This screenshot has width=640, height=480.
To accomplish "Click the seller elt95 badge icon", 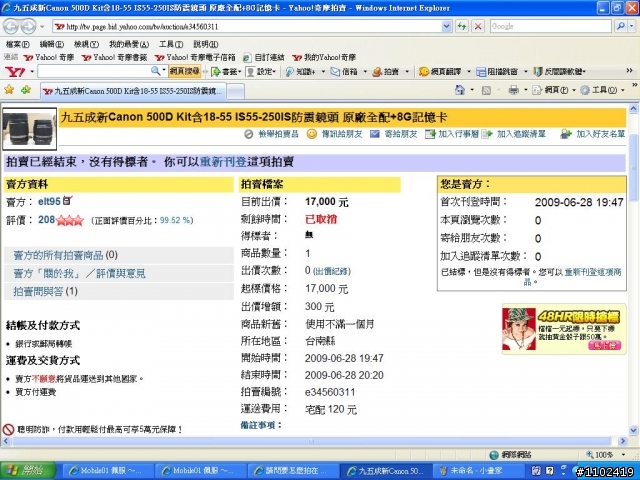I will pyautogui.click(x=67, y=200).
